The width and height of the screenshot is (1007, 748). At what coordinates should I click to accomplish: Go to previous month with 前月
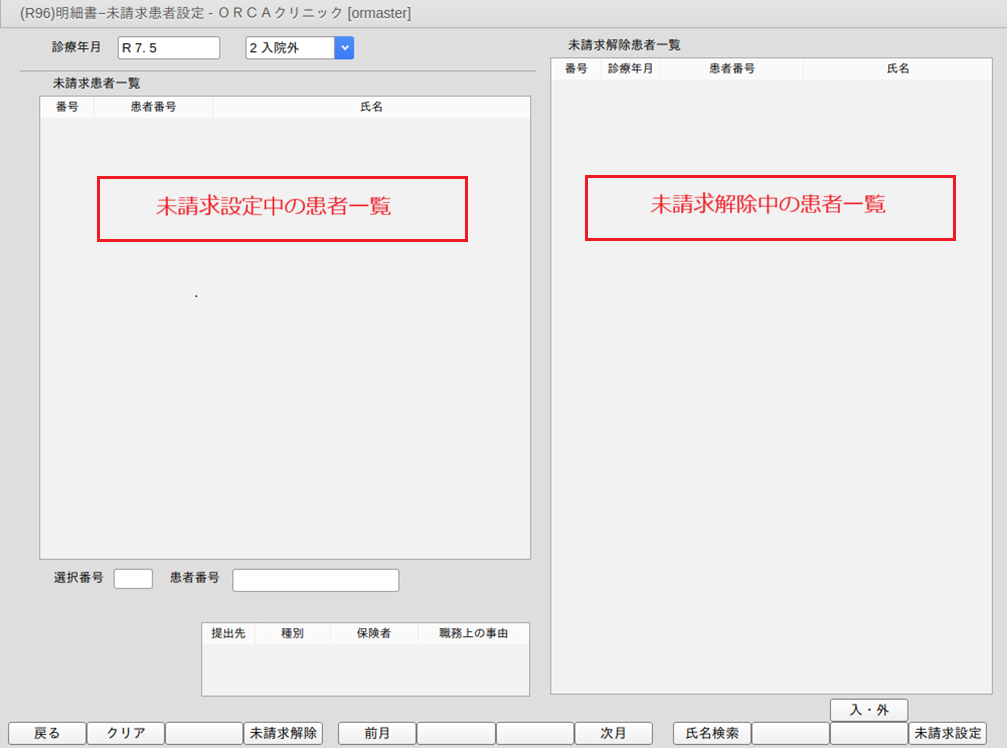(377, 733)
